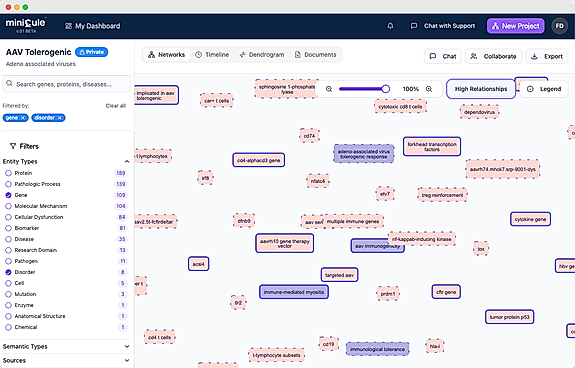Viewport: 575px width, 368px height.
Task: Click the zoom in magnifier icon
Action: tap(429, 89)
